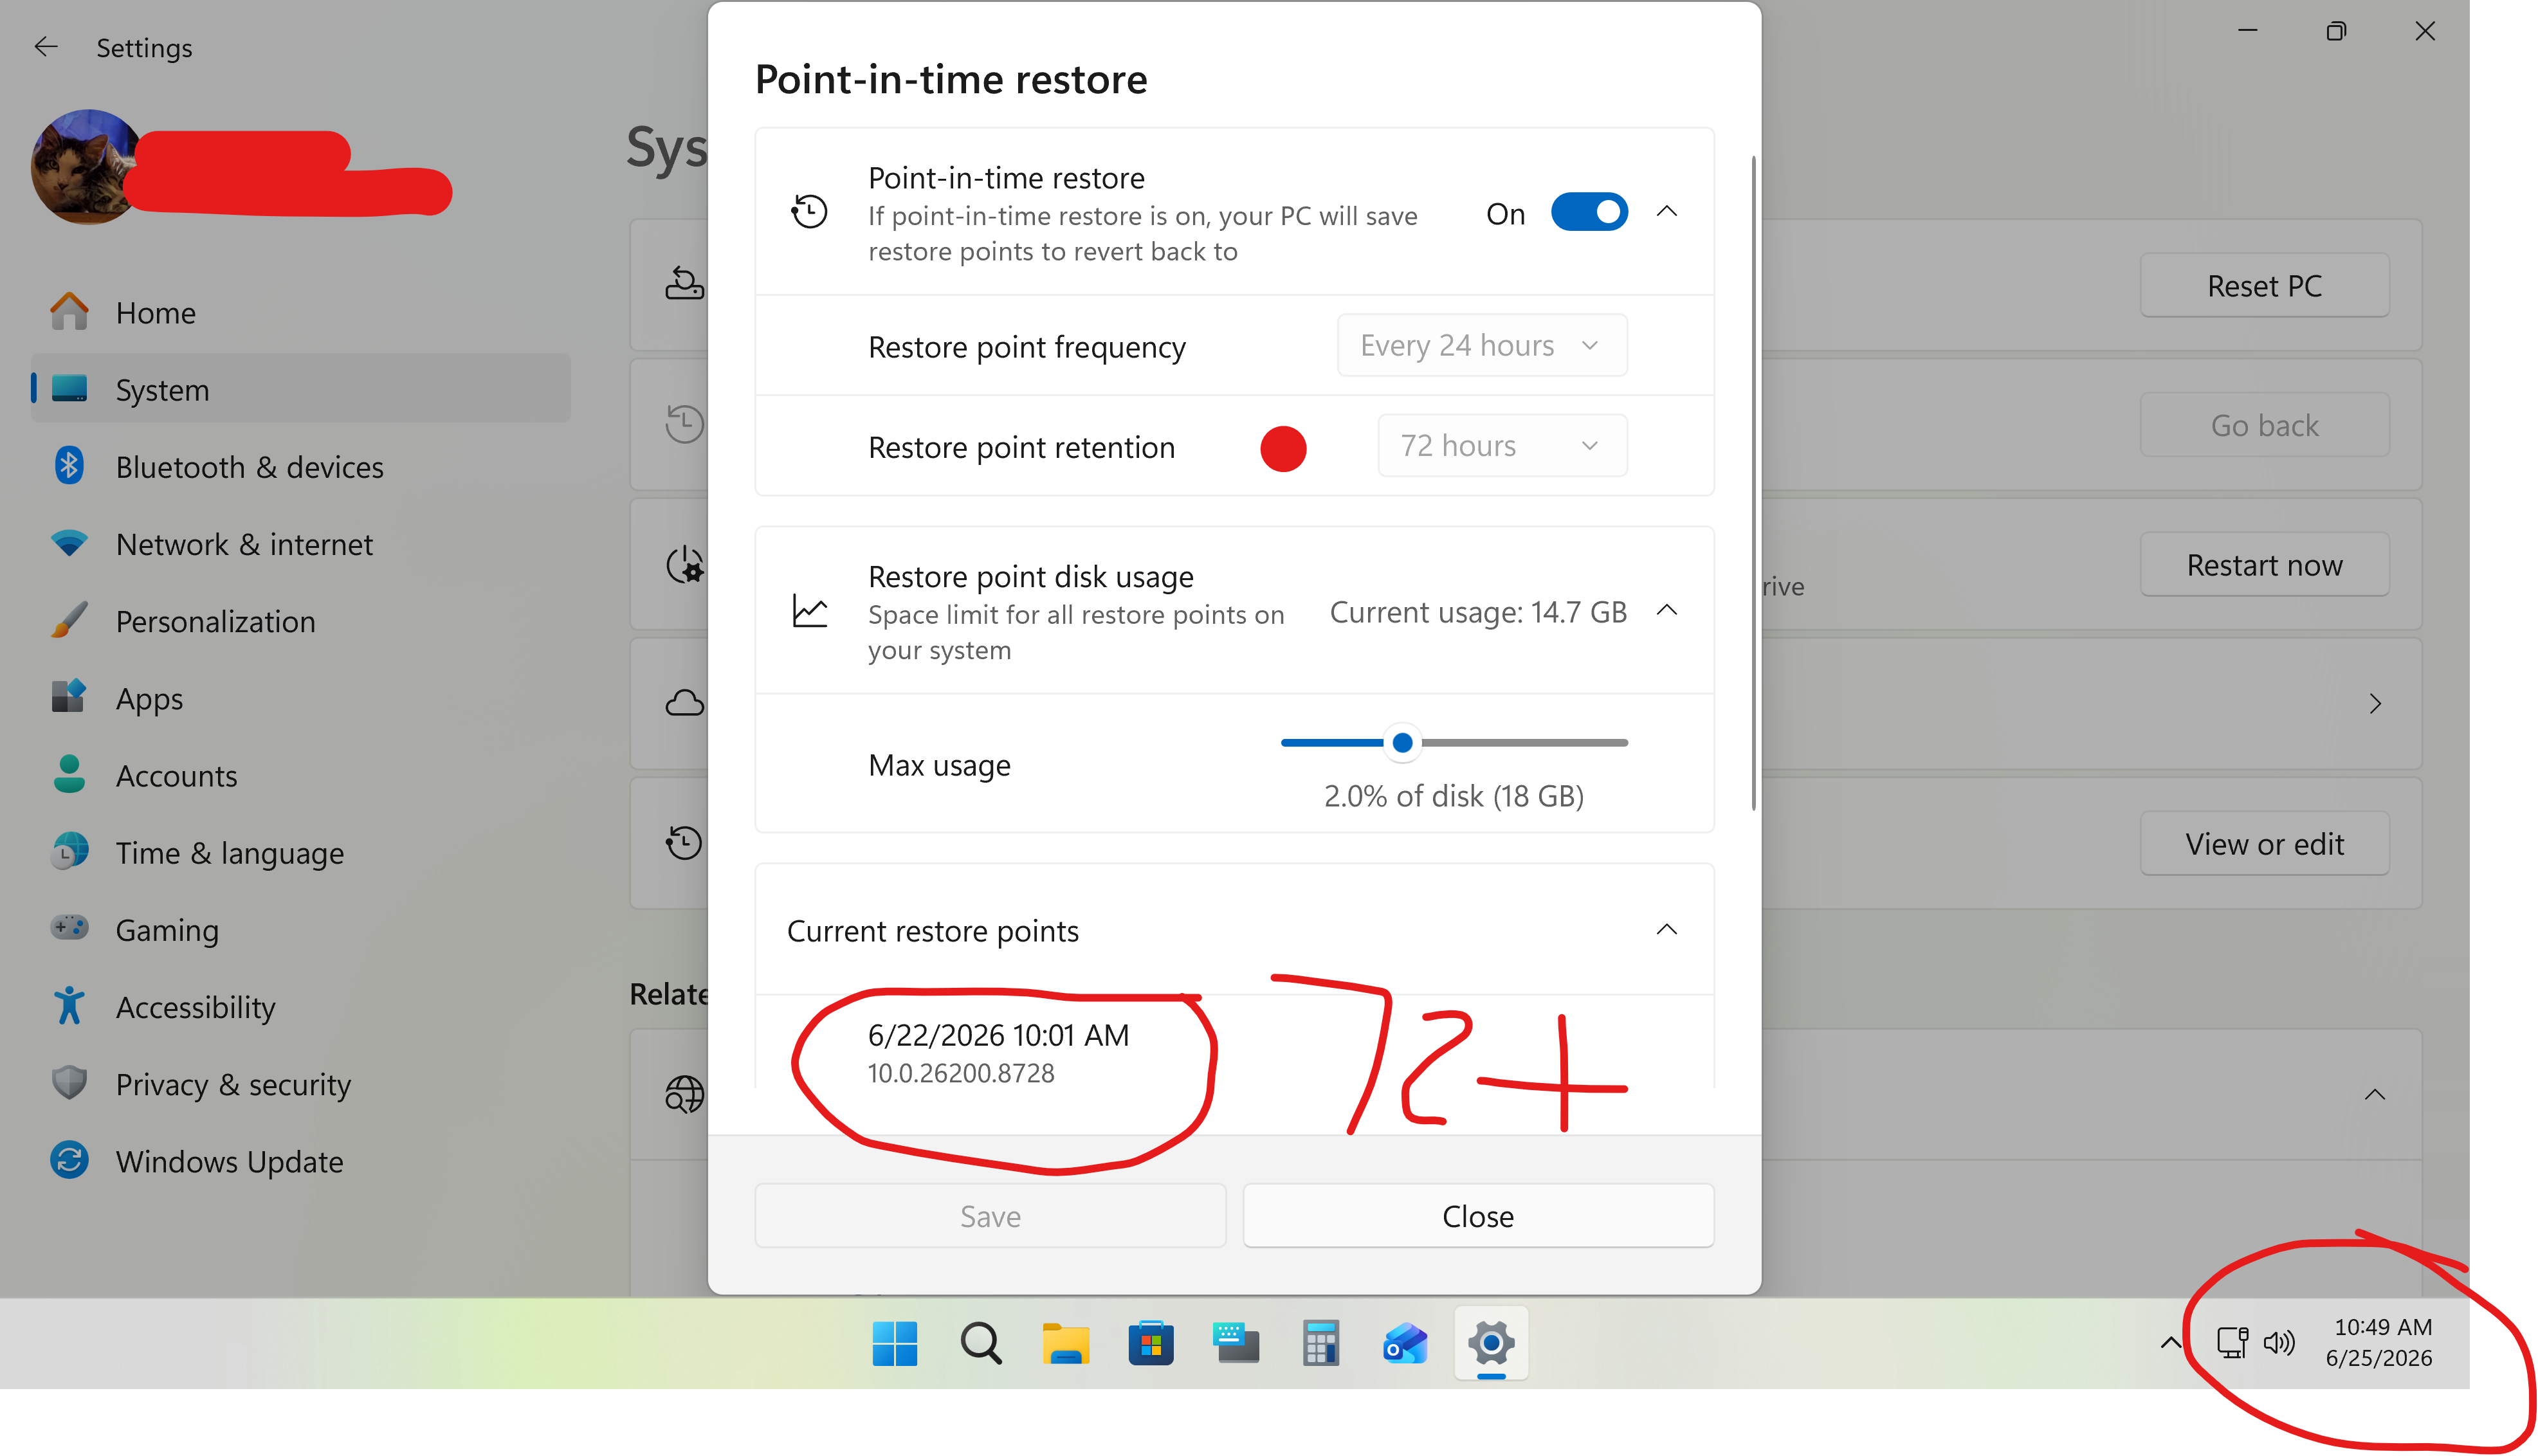This screenshot has height=1456, width=2538.
Task: Click the disk usage chart icon
Action: pos(809,611)
